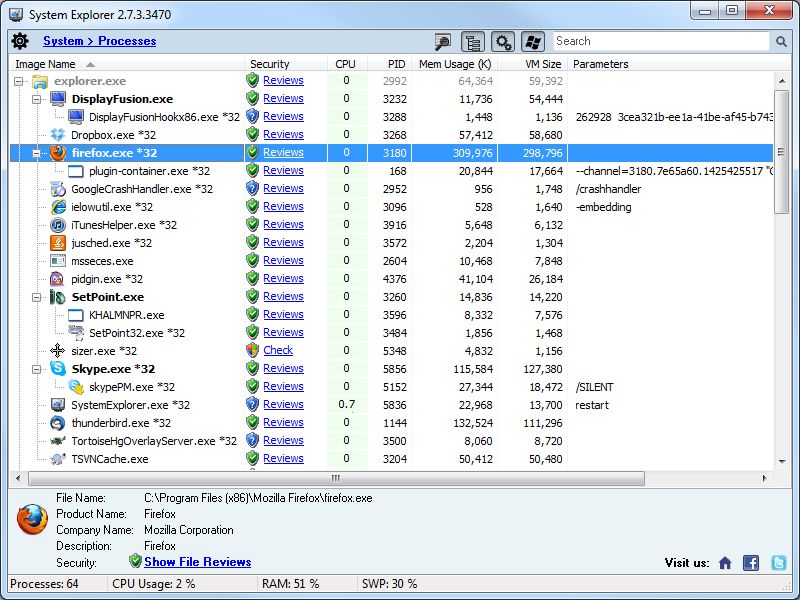Click the Twitter icon next to Visit us

pyautogui.click(x=776, y=562)
